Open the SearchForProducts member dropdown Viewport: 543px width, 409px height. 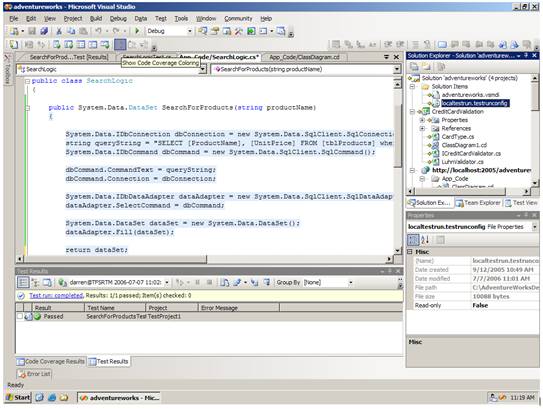[397, 70]
